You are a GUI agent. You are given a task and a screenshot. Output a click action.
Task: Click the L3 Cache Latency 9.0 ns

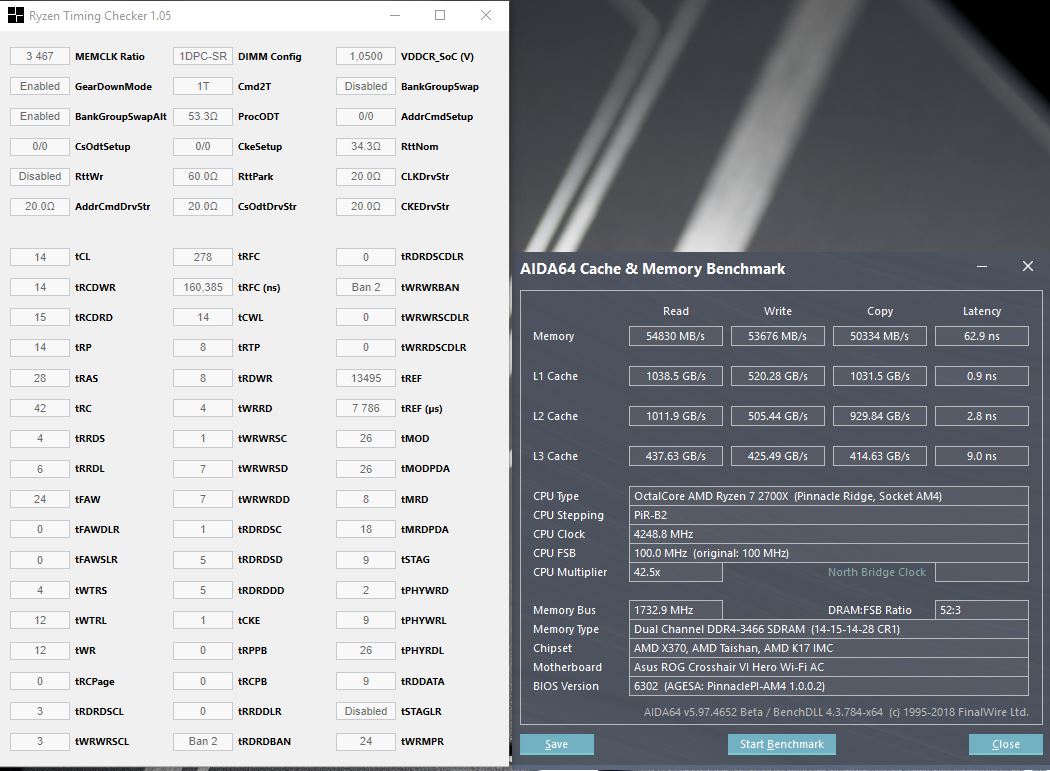coord(982,456)
